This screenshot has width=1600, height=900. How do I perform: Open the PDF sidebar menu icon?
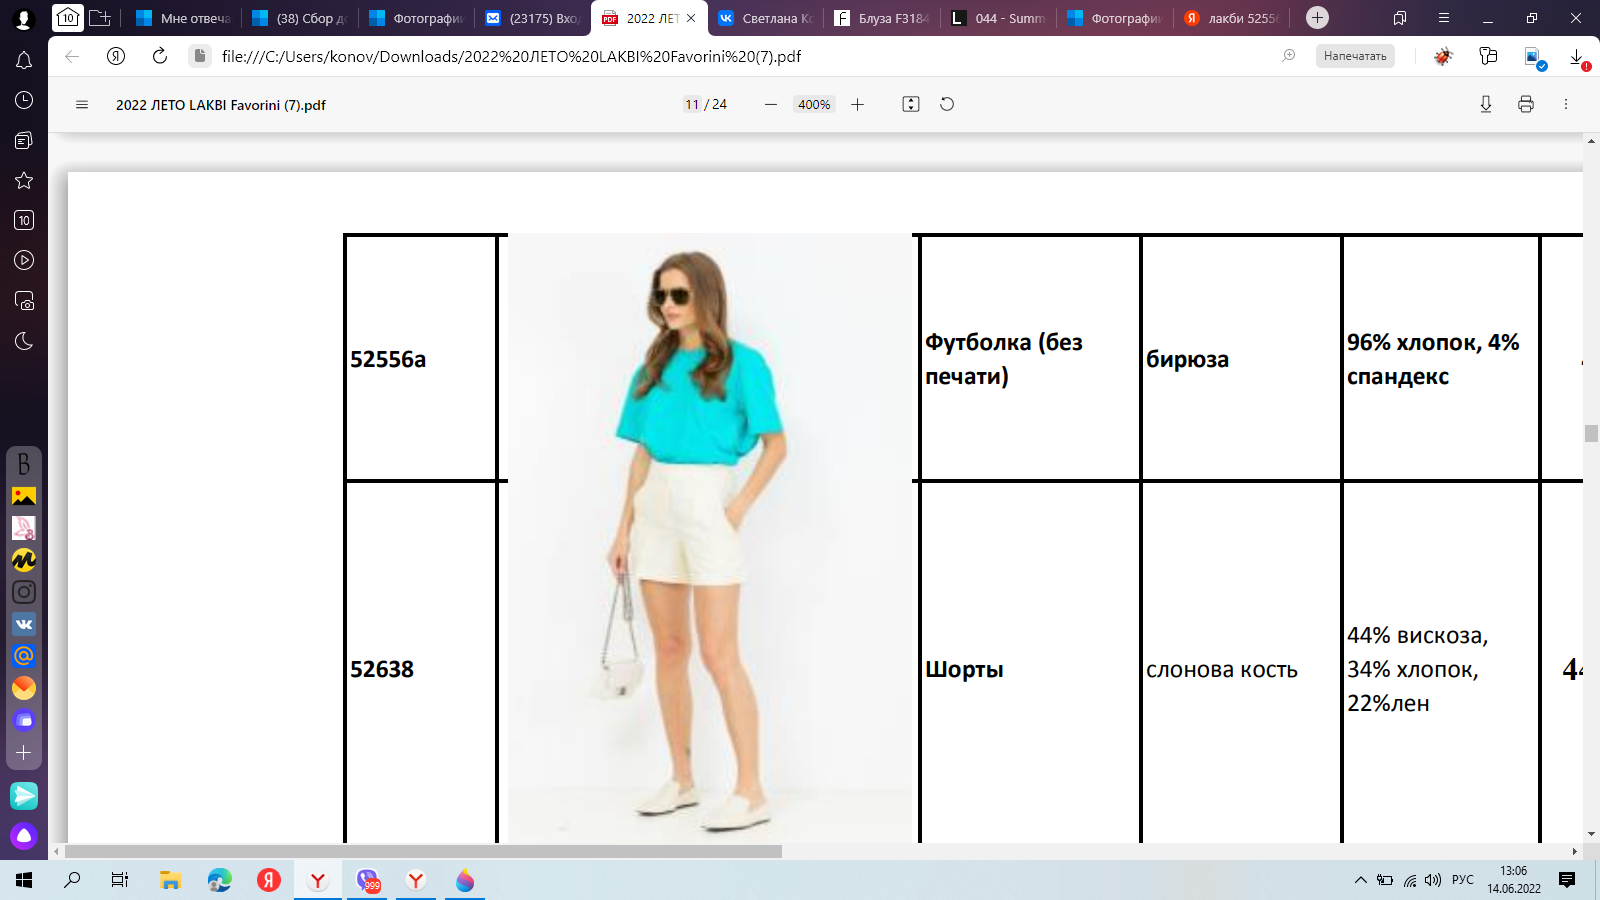(82, 105)
